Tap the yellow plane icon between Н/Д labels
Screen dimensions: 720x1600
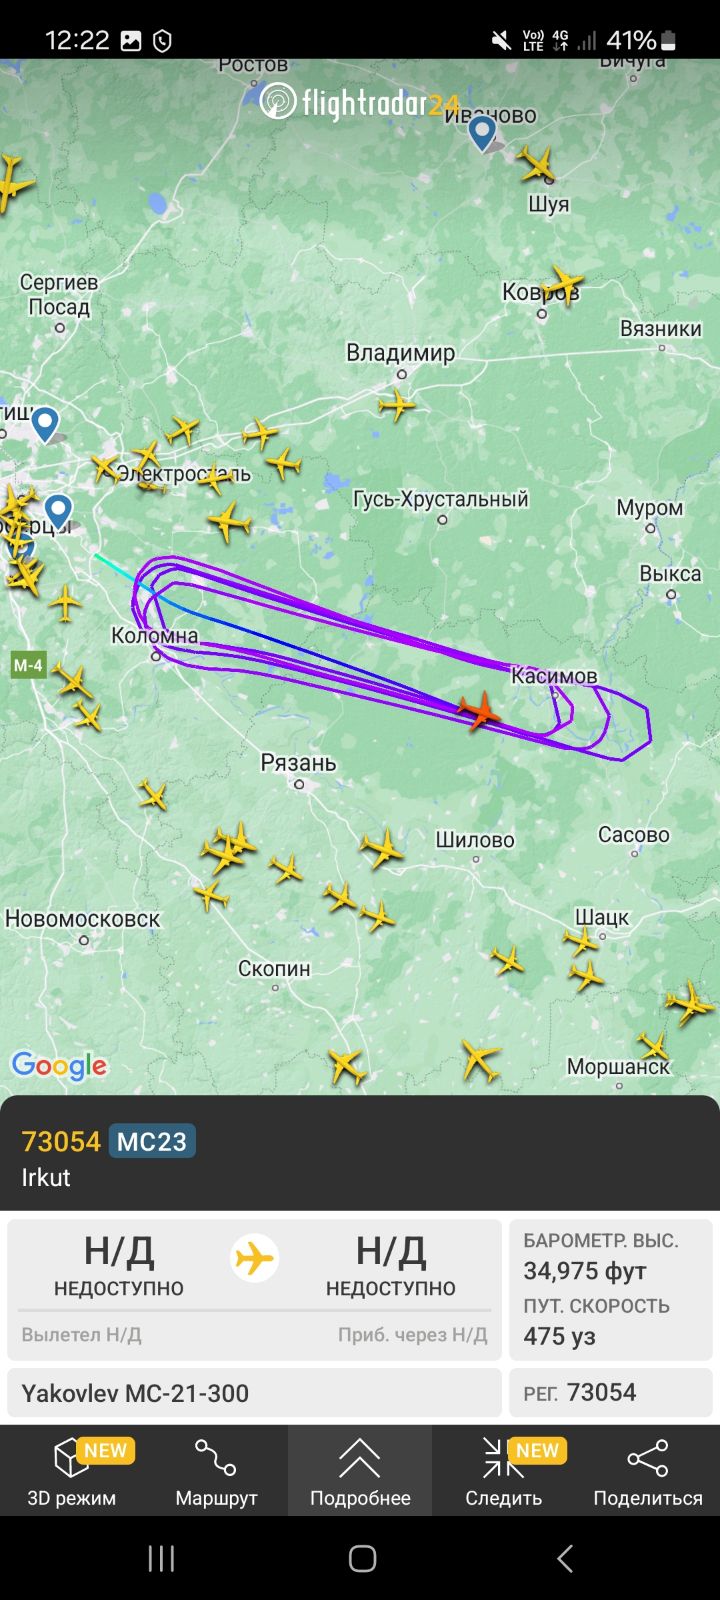coord(255,1258)
